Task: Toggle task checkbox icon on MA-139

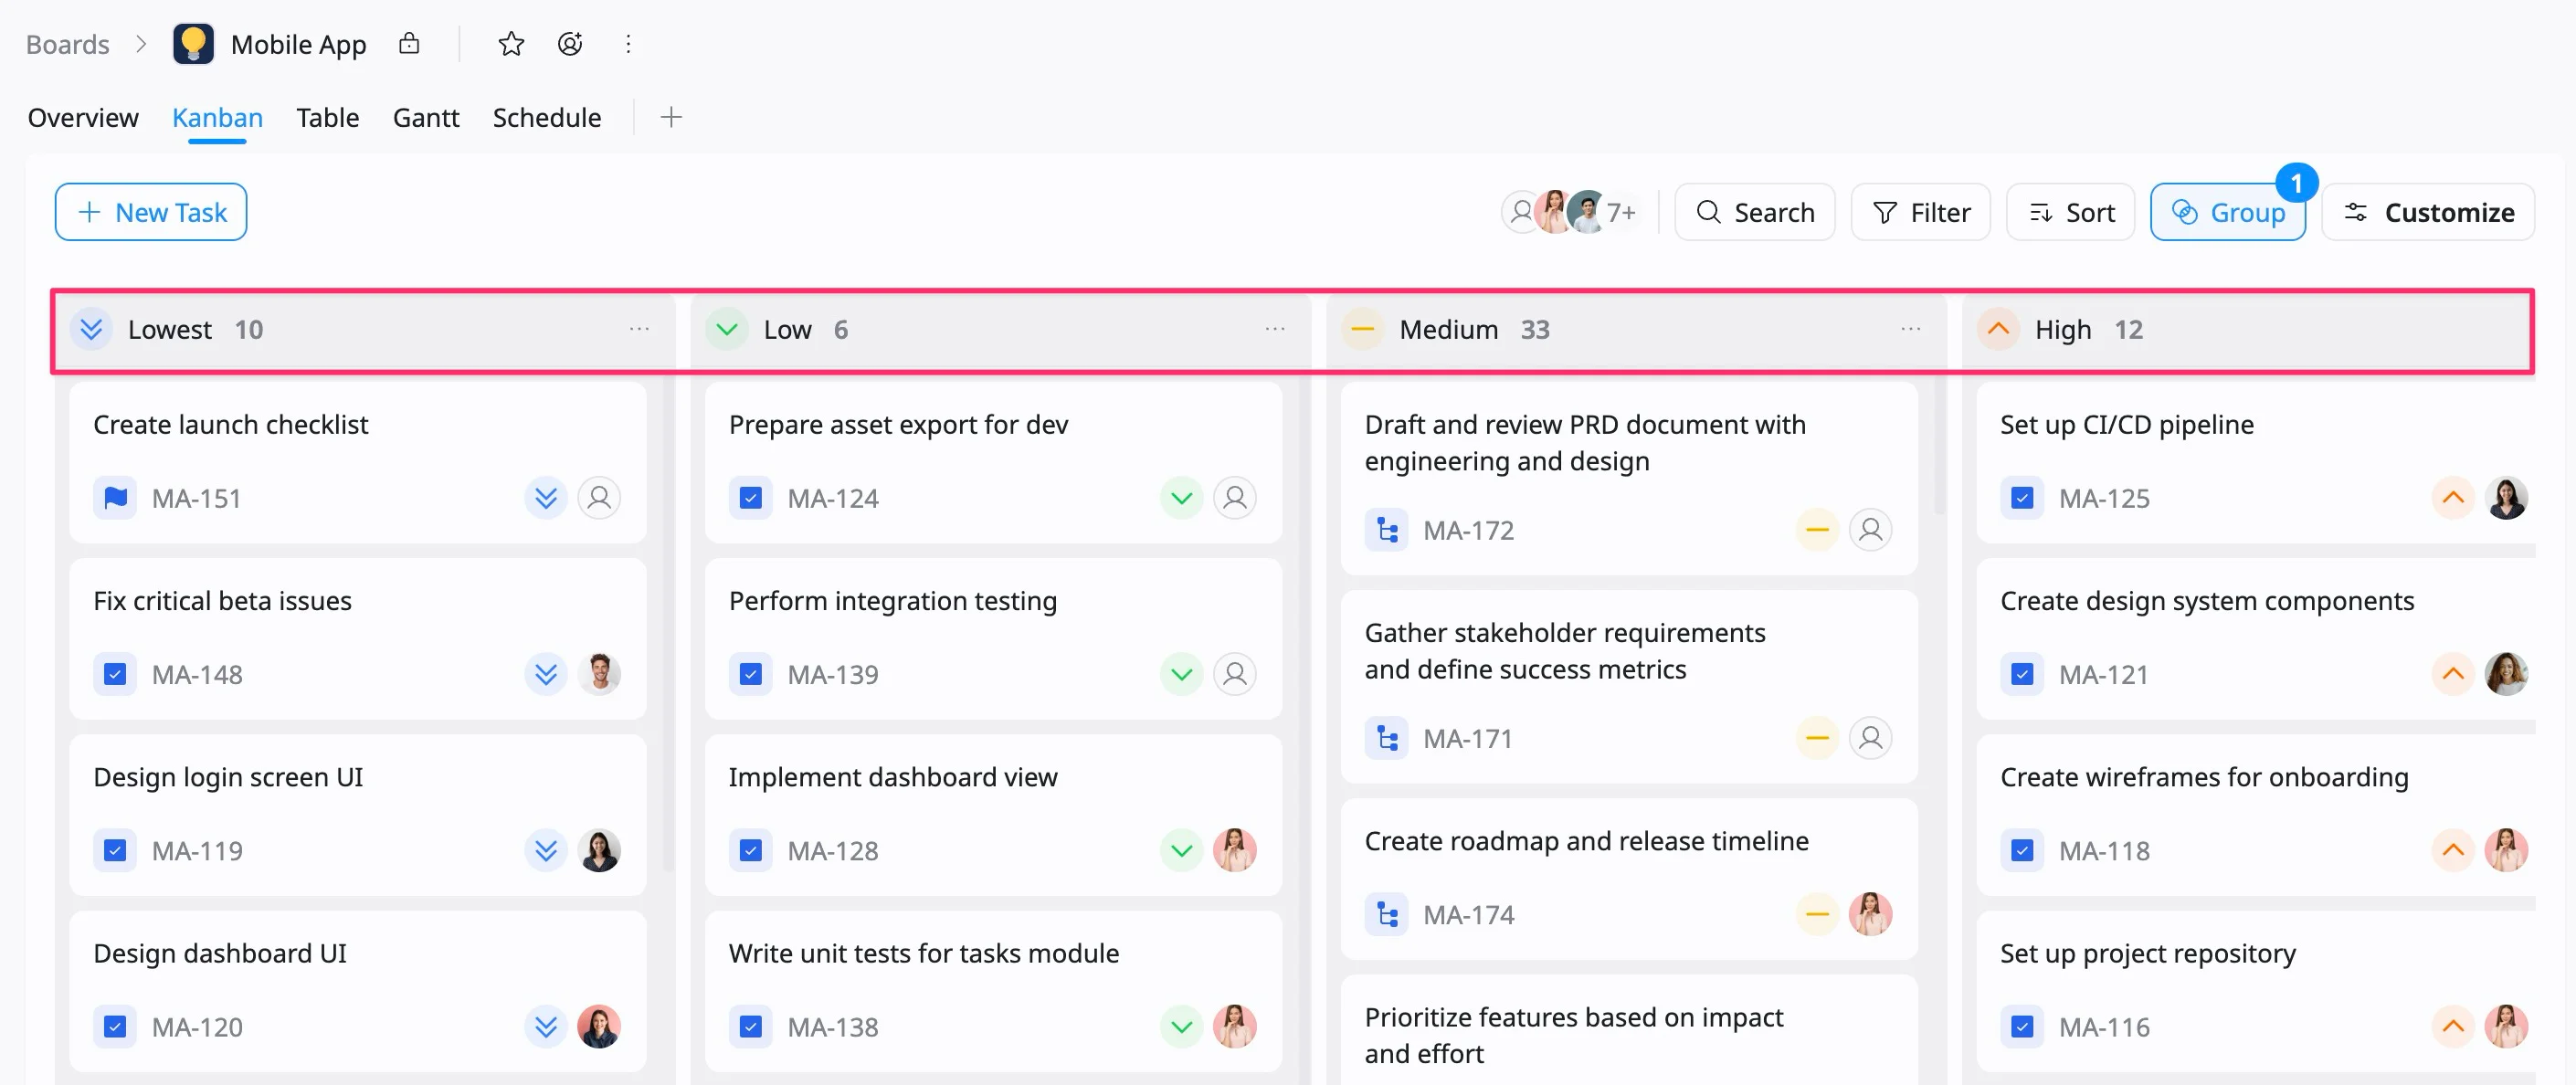Action: tap(751, 674)
